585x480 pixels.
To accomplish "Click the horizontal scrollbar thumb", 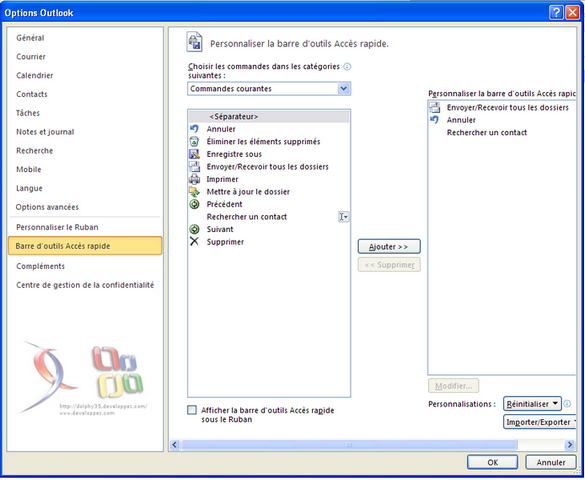I will tap(349, 445).
